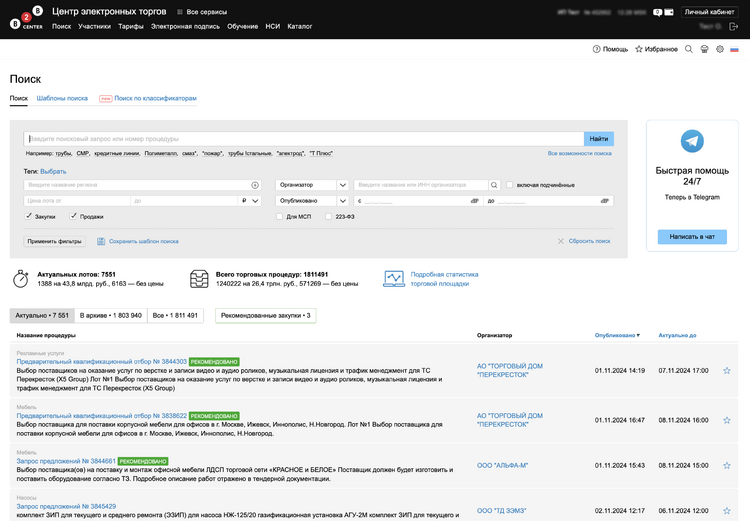Select the Все • 1 811 491 tab
The height and width of the screenshot is (521, 750).
click(x=175, y=316)
